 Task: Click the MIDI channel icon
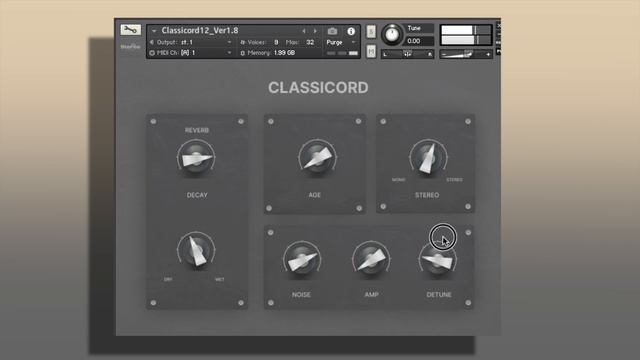152,53
